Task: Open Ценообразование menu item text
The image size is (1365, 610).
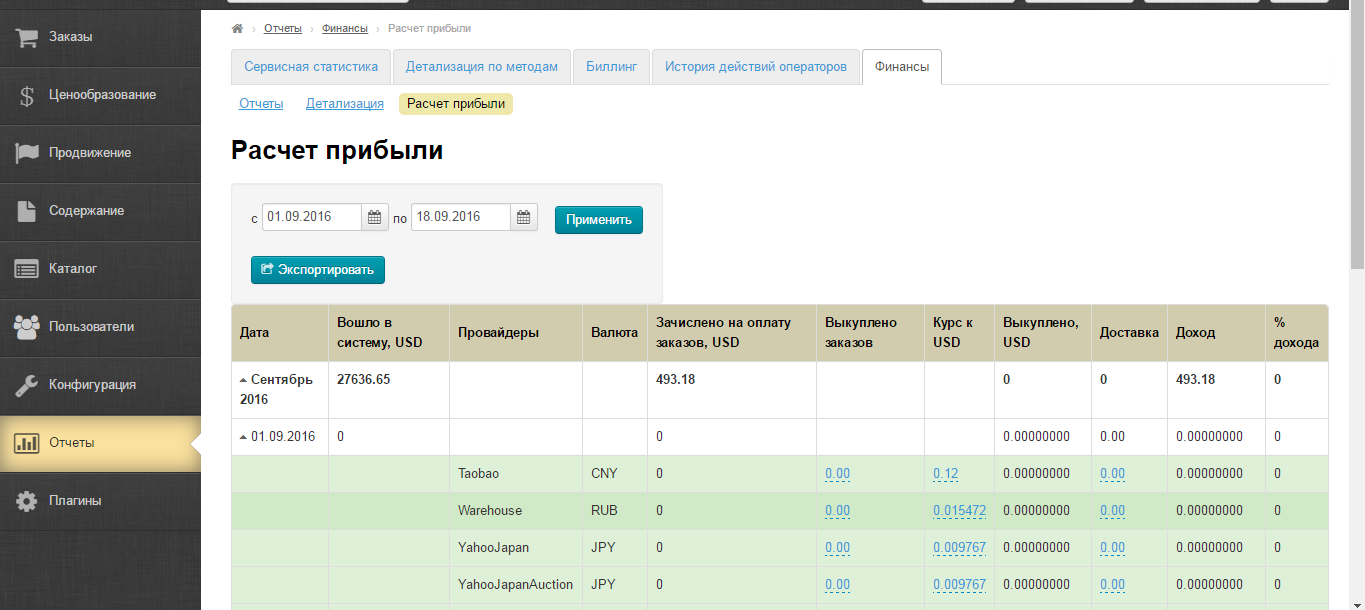Action: [102, 95]
